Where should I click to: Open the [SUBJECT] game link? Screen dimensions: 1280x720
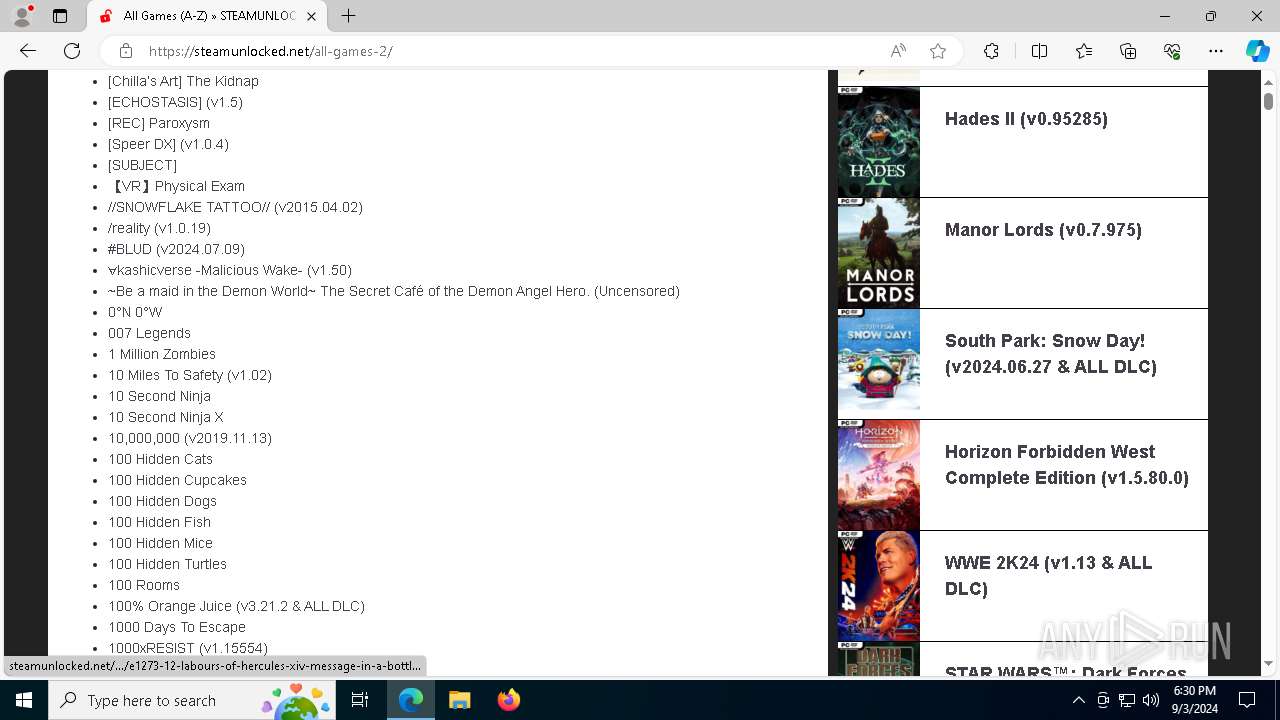click(x=142, y=165)
